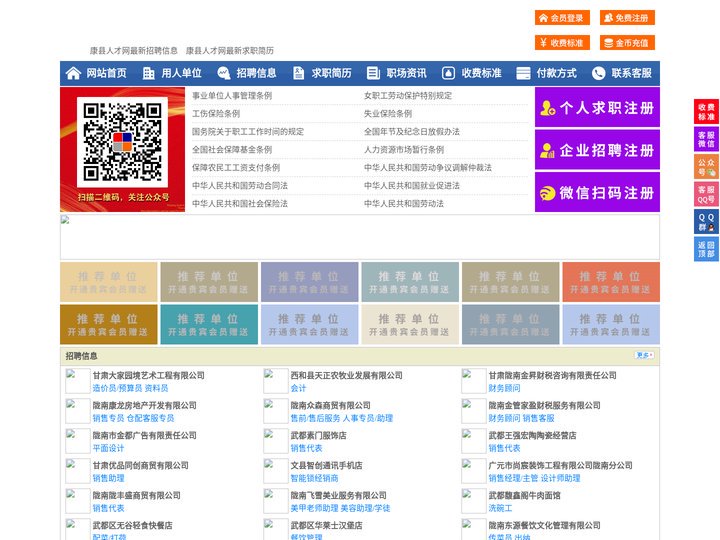Click the 客服QQ号 pink side widget

point(706,194)
